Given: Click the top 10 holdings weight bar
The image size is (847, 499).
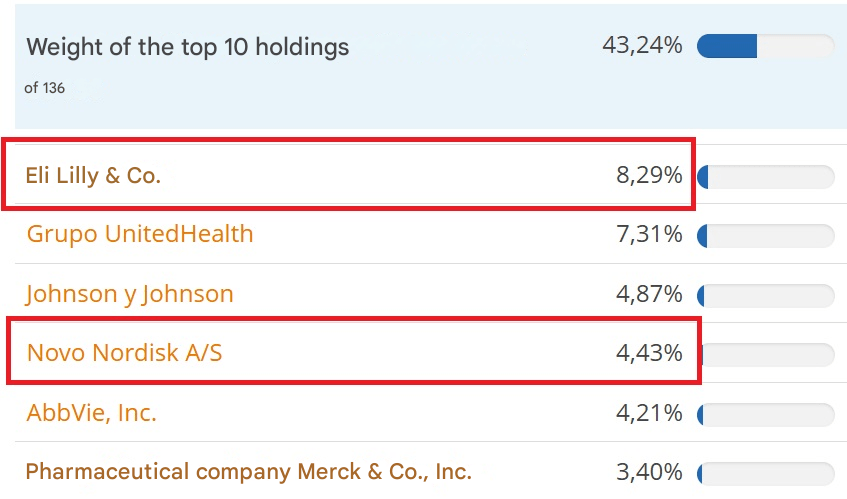Looking at the screenshot, I should coord(765,46).
